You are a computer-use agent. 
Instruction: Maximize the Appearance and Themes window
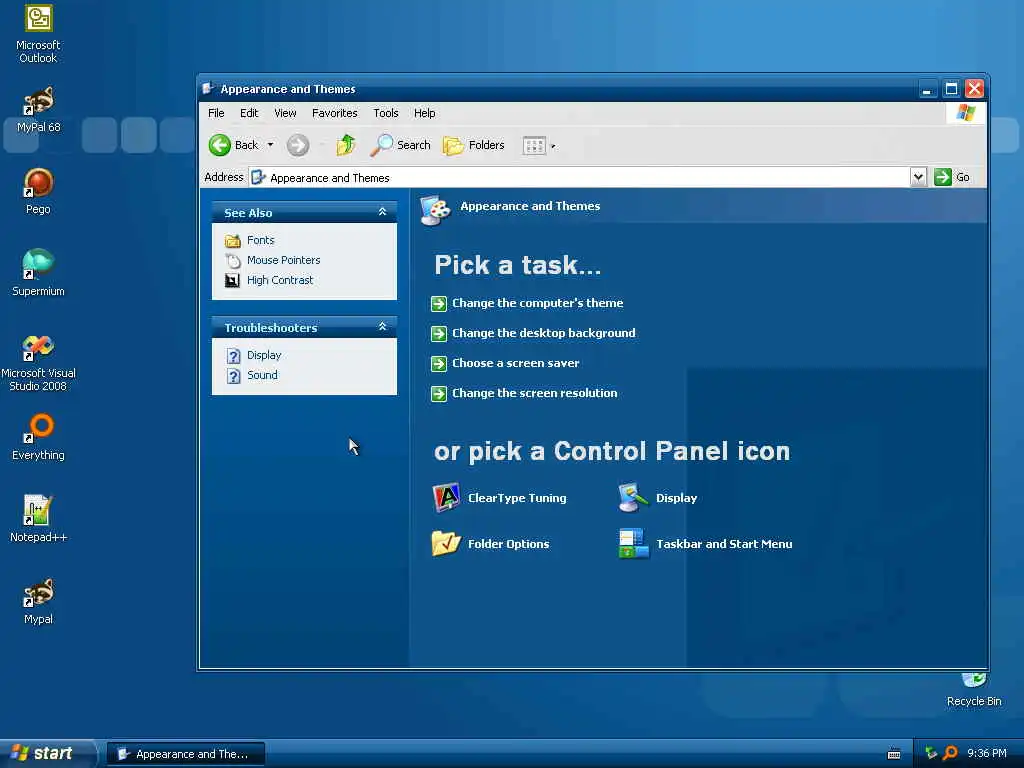click(x=951, y=88)
